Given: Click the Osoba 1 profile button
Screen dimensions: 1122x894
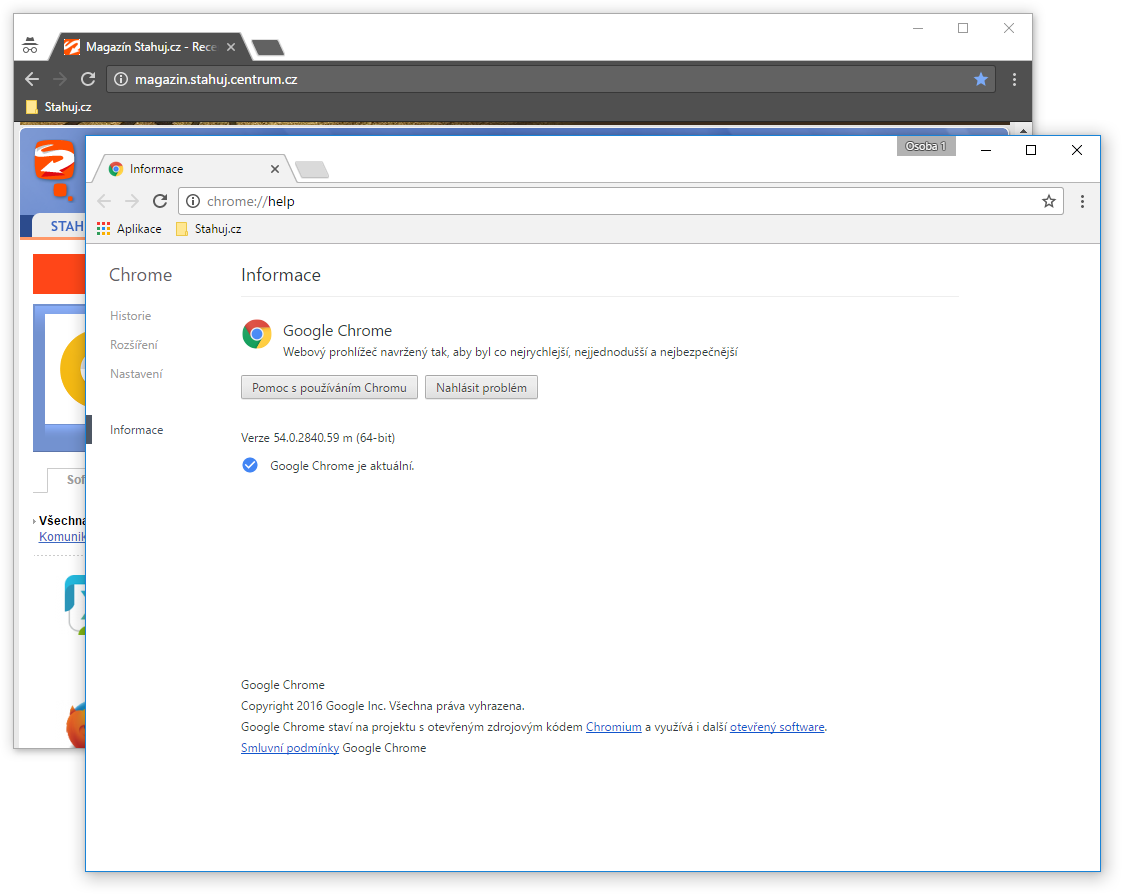Looking at the screenshot, I should tap(925, 146).
